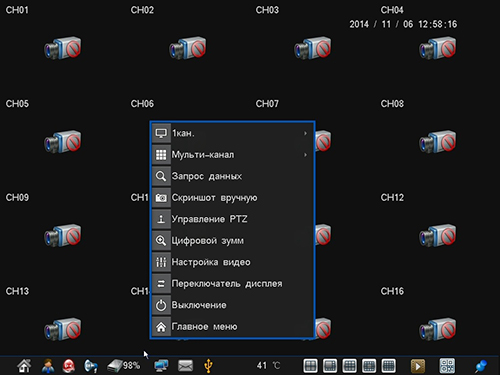This screenshot has width=500, height=375.
Task: Select the CH05 disabled camera icon
Action: click(63, 142)
